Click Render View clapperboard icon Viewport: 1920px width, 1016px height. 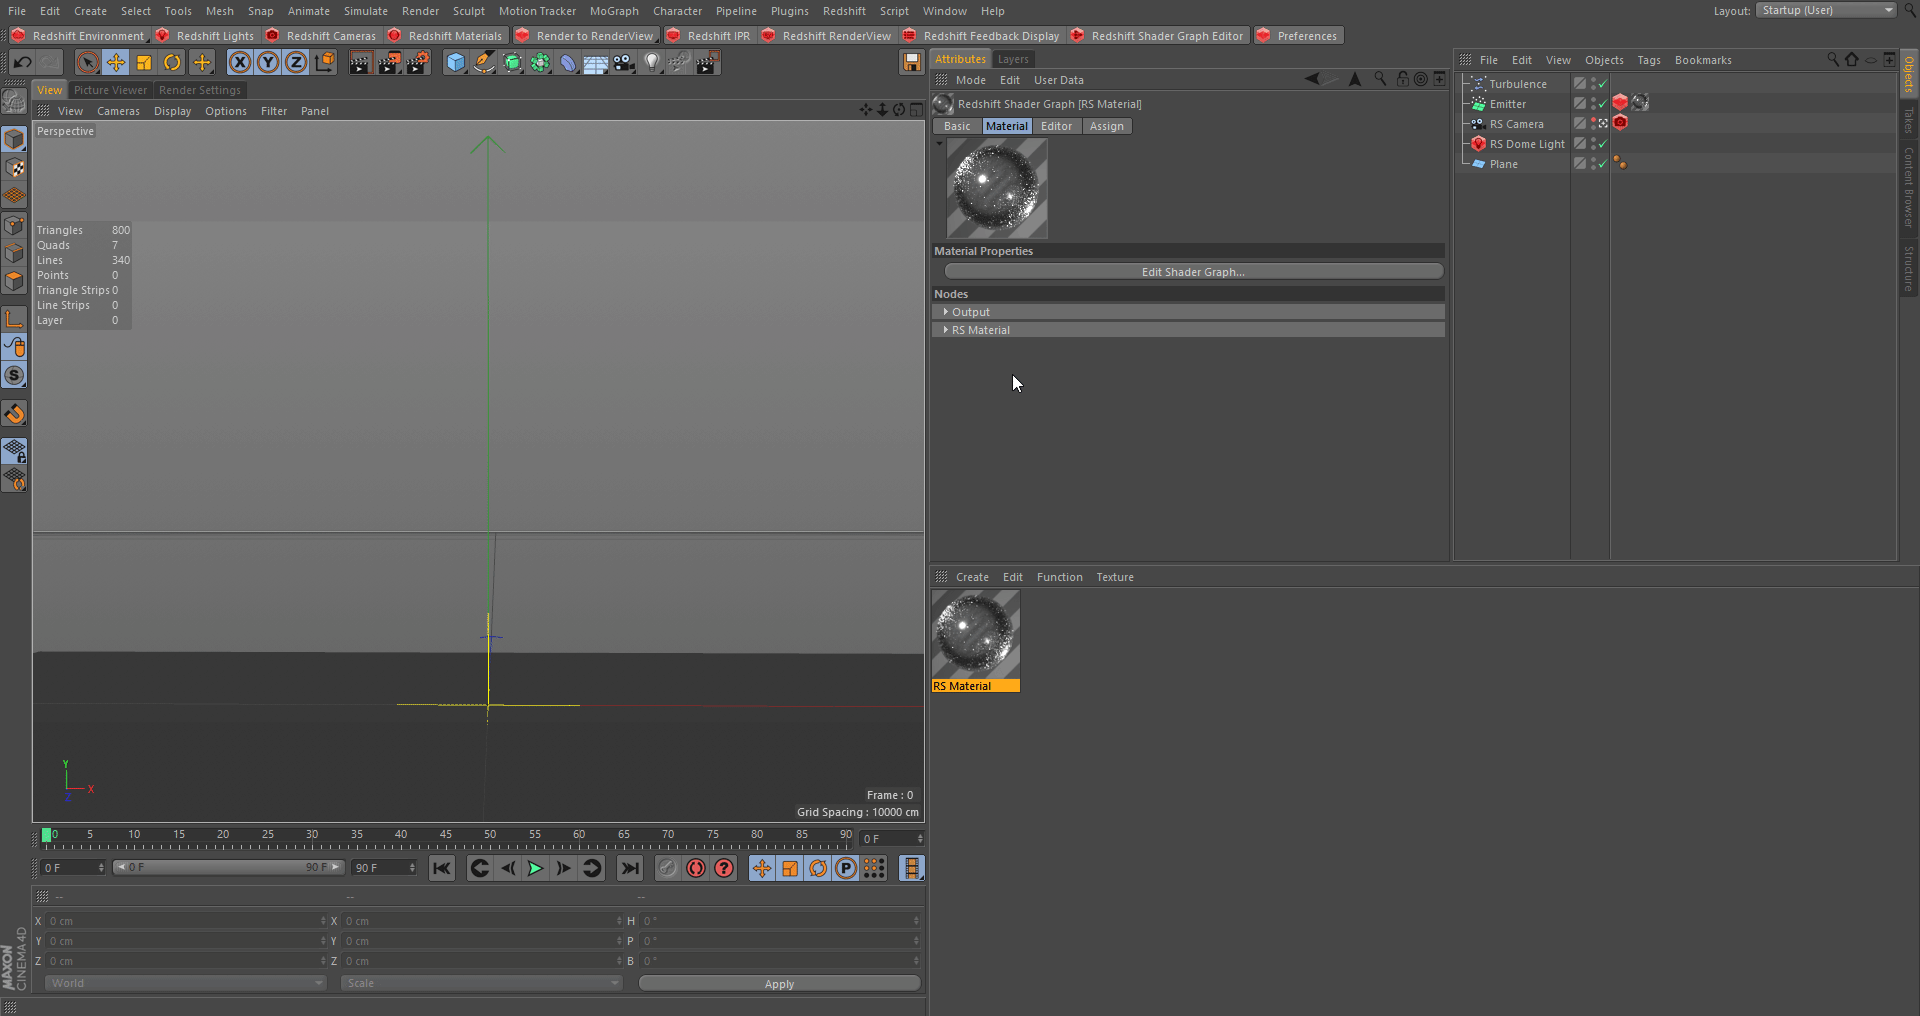tap(360, 63)
